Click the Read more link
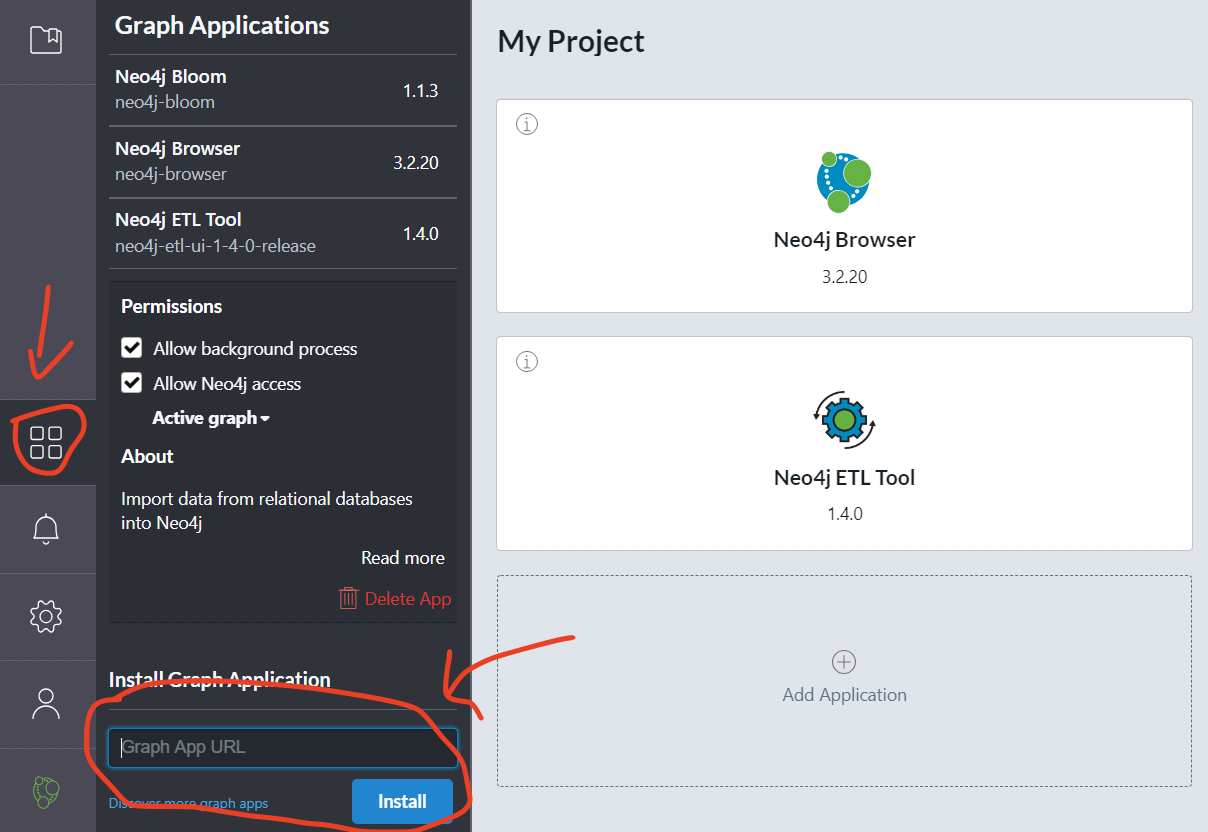Viewport: 1208px width, 832px height. click(402, 557)
